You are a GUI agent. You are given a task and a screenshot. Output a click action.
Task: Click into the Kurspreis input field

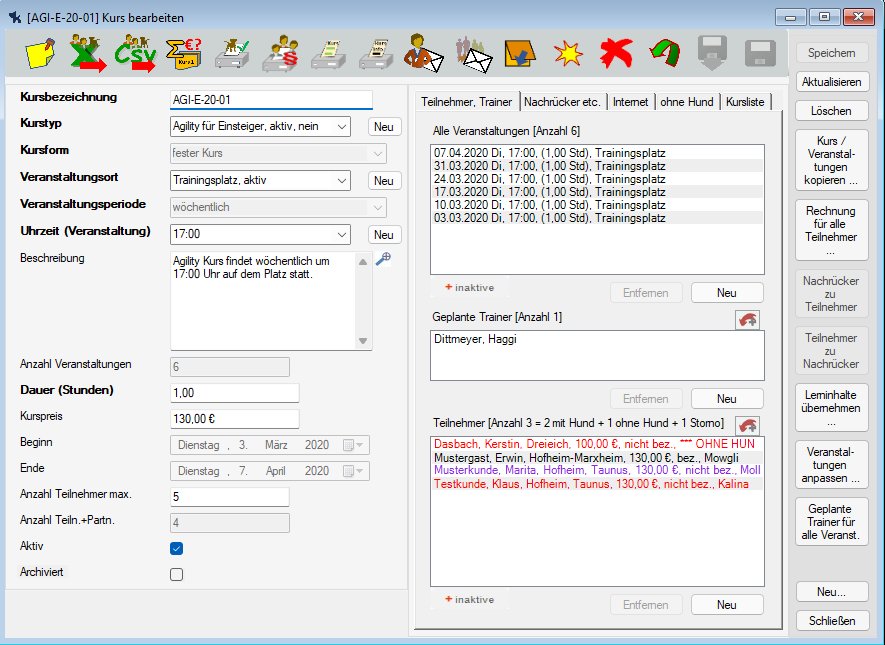point(235,420)
